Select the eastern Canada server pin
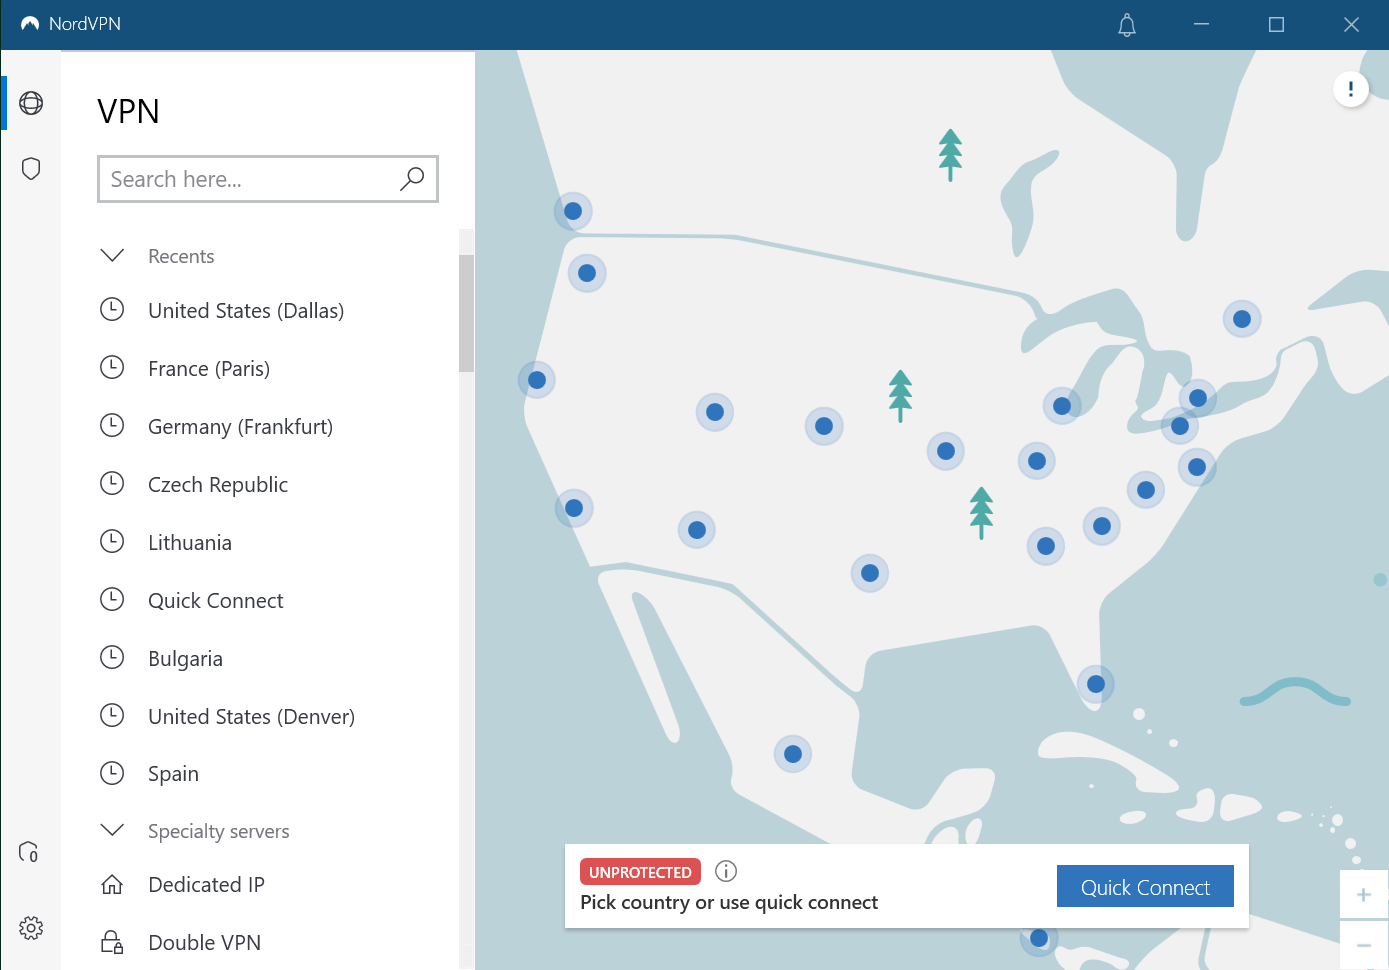Screen dimensions: 1389x970 (x=1242, y=319)
